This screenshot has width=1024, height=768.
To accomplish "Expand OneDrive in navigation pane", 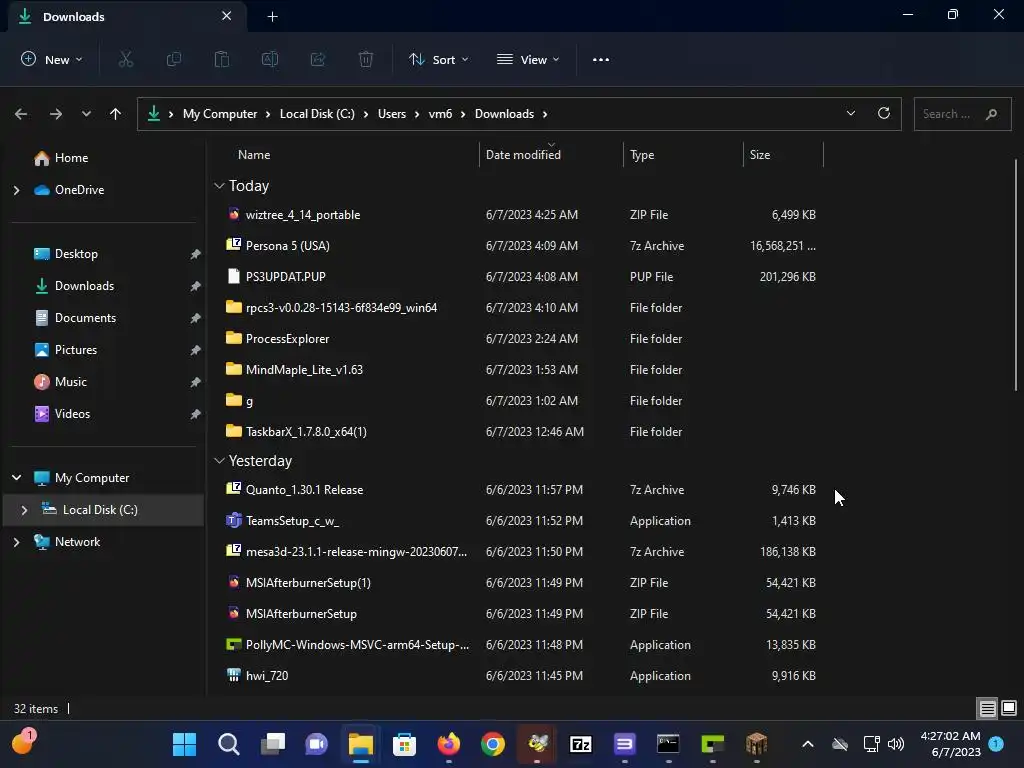I will click(16, 191).
